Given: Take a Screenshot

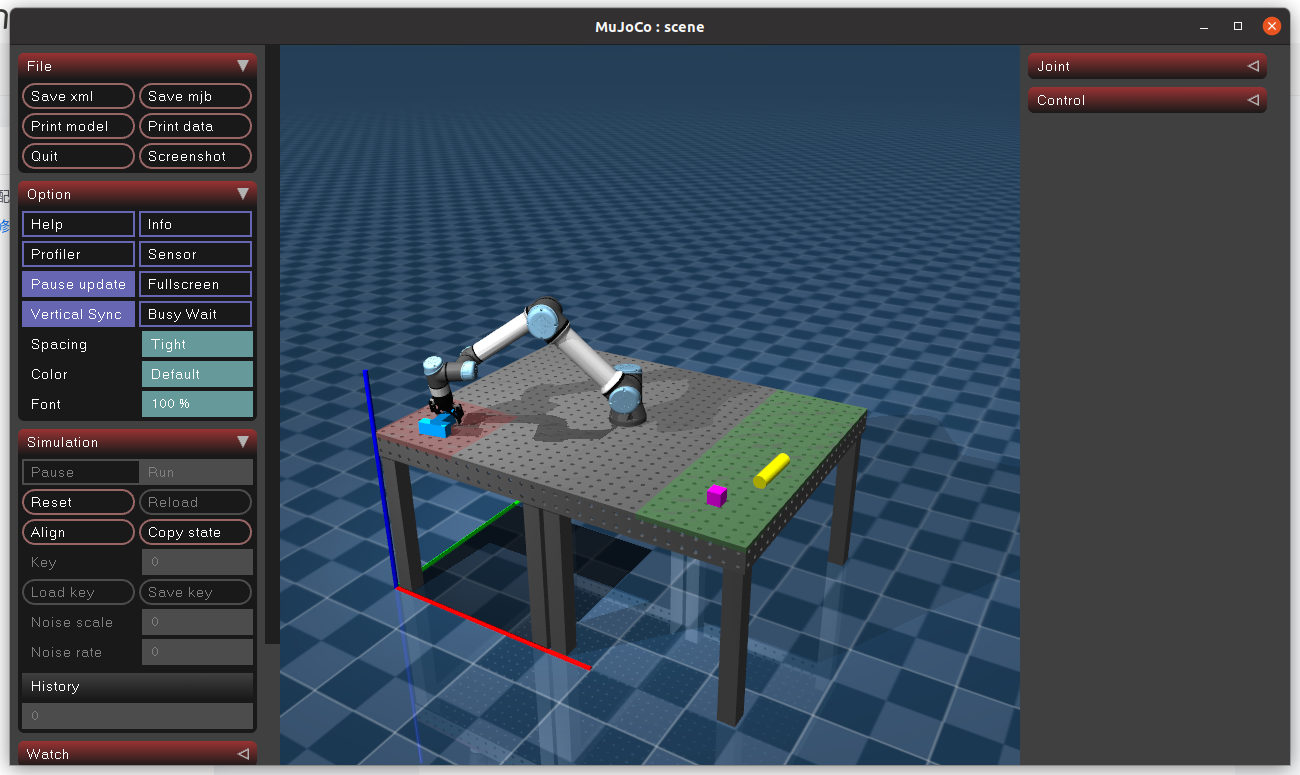Looking at the screenshot, I should coord(195,156).
